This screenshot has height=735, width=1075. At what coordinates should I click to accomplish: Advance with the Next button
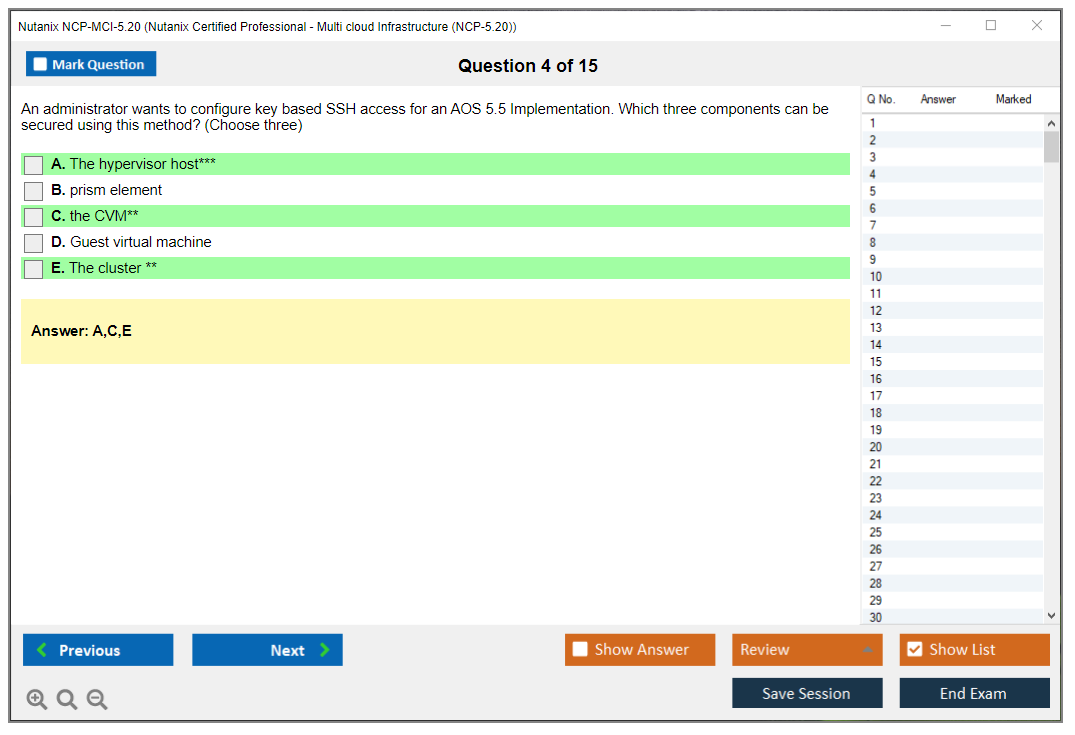[x=267, y=650]
